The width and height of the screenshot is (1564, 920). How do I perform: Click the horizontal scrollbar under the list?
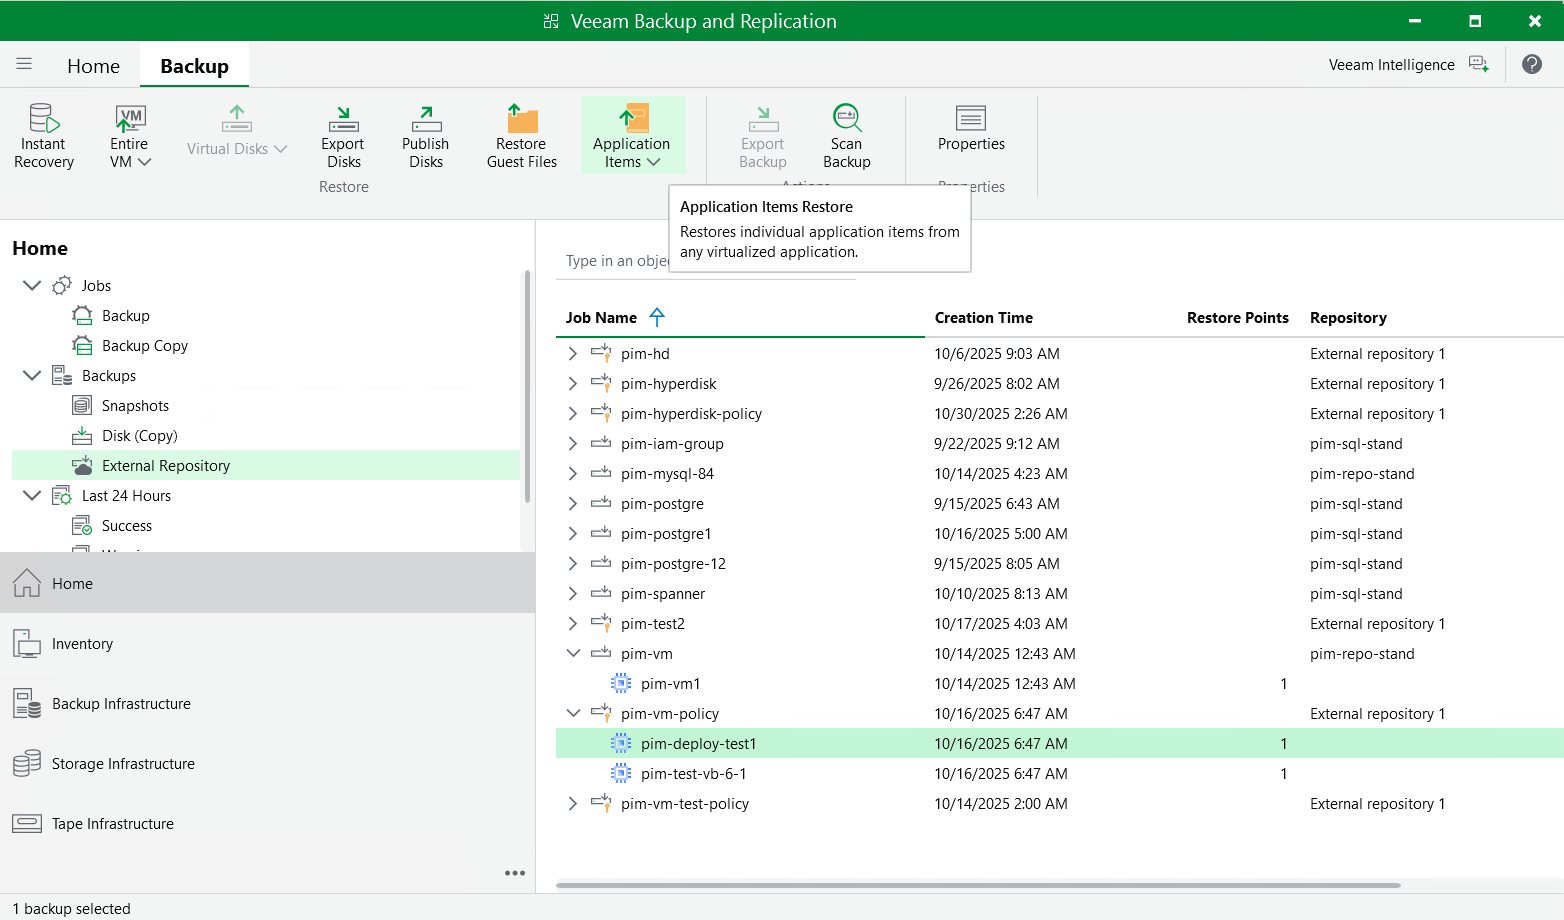click(x=978, y=885)
